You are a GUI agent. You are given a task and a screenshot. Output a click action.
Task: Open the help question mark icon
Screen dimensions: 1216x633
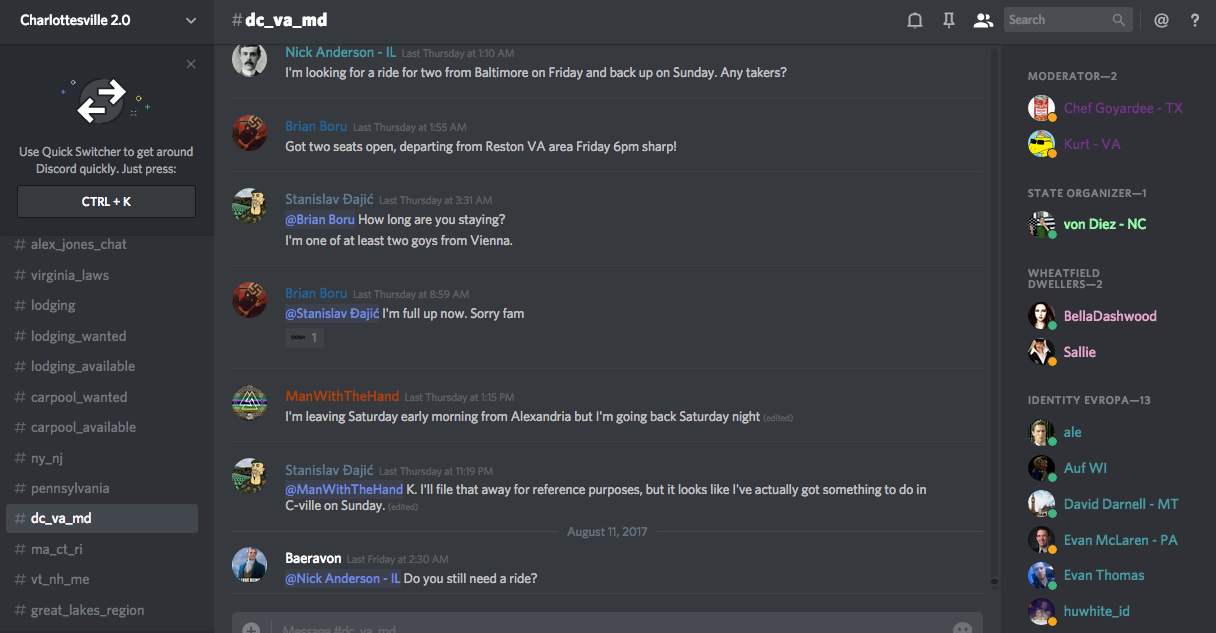click(1195, 20)
